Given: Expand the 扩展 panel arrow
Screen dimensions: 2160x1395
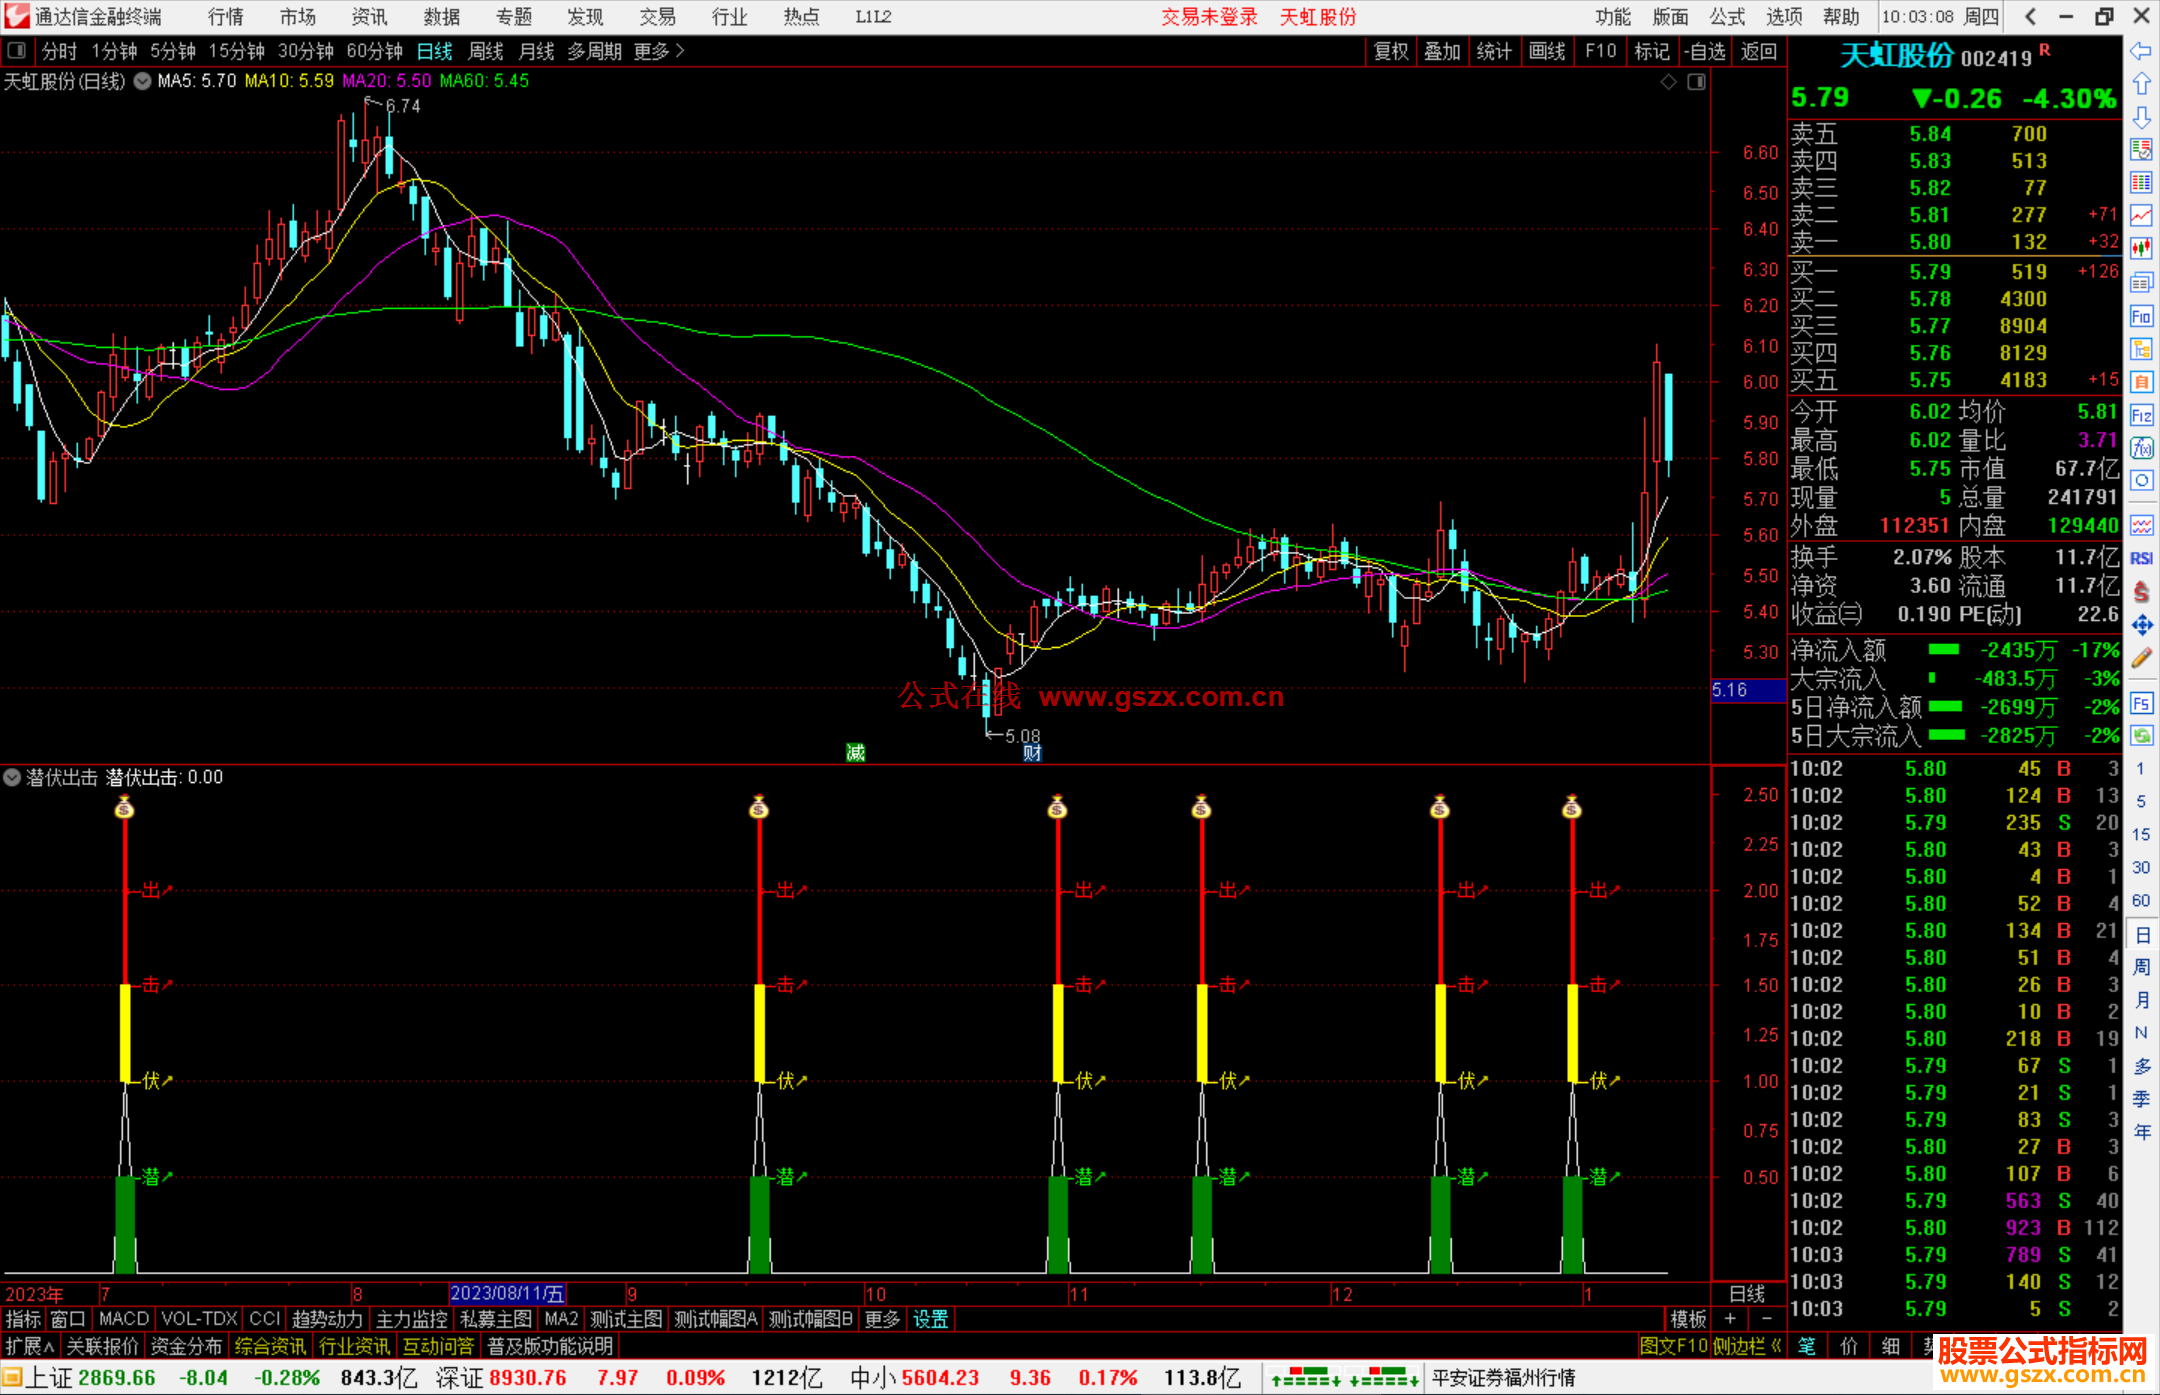Looking at the screenshot, I should [x=49, y=1347].
